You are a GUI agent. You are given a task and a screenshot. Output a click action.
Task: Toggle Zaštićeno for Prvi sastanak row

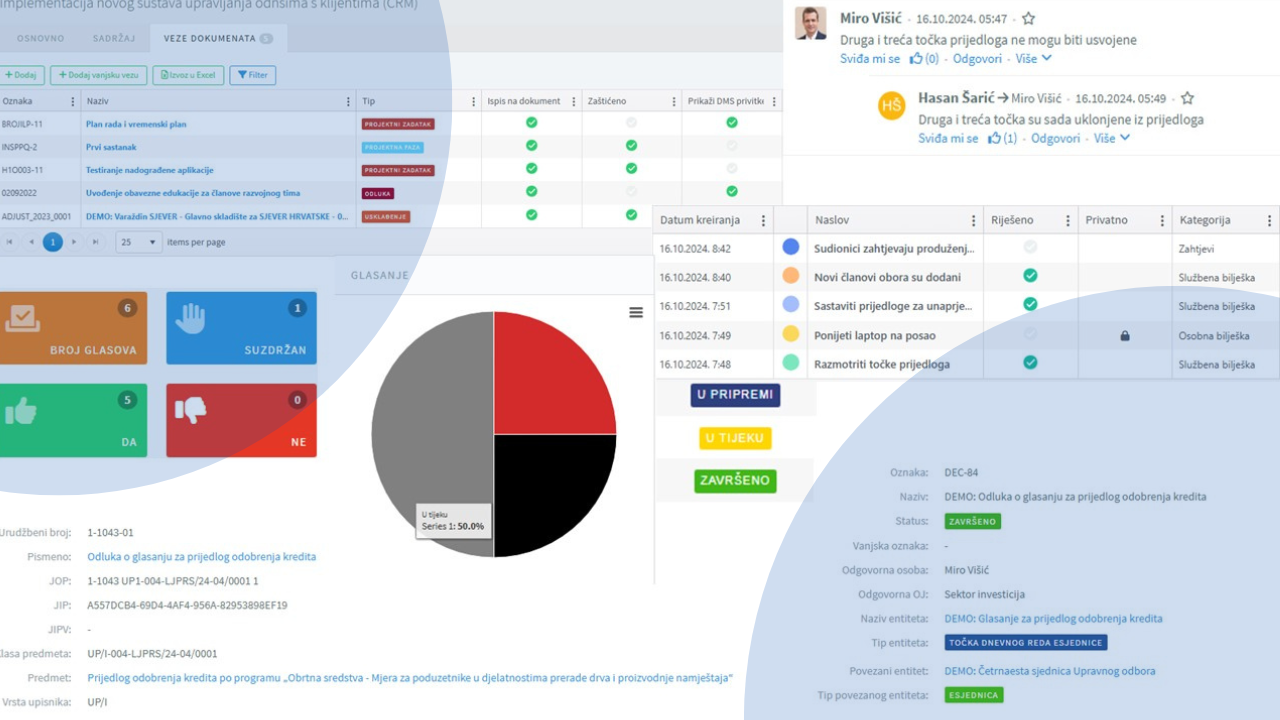631,145
